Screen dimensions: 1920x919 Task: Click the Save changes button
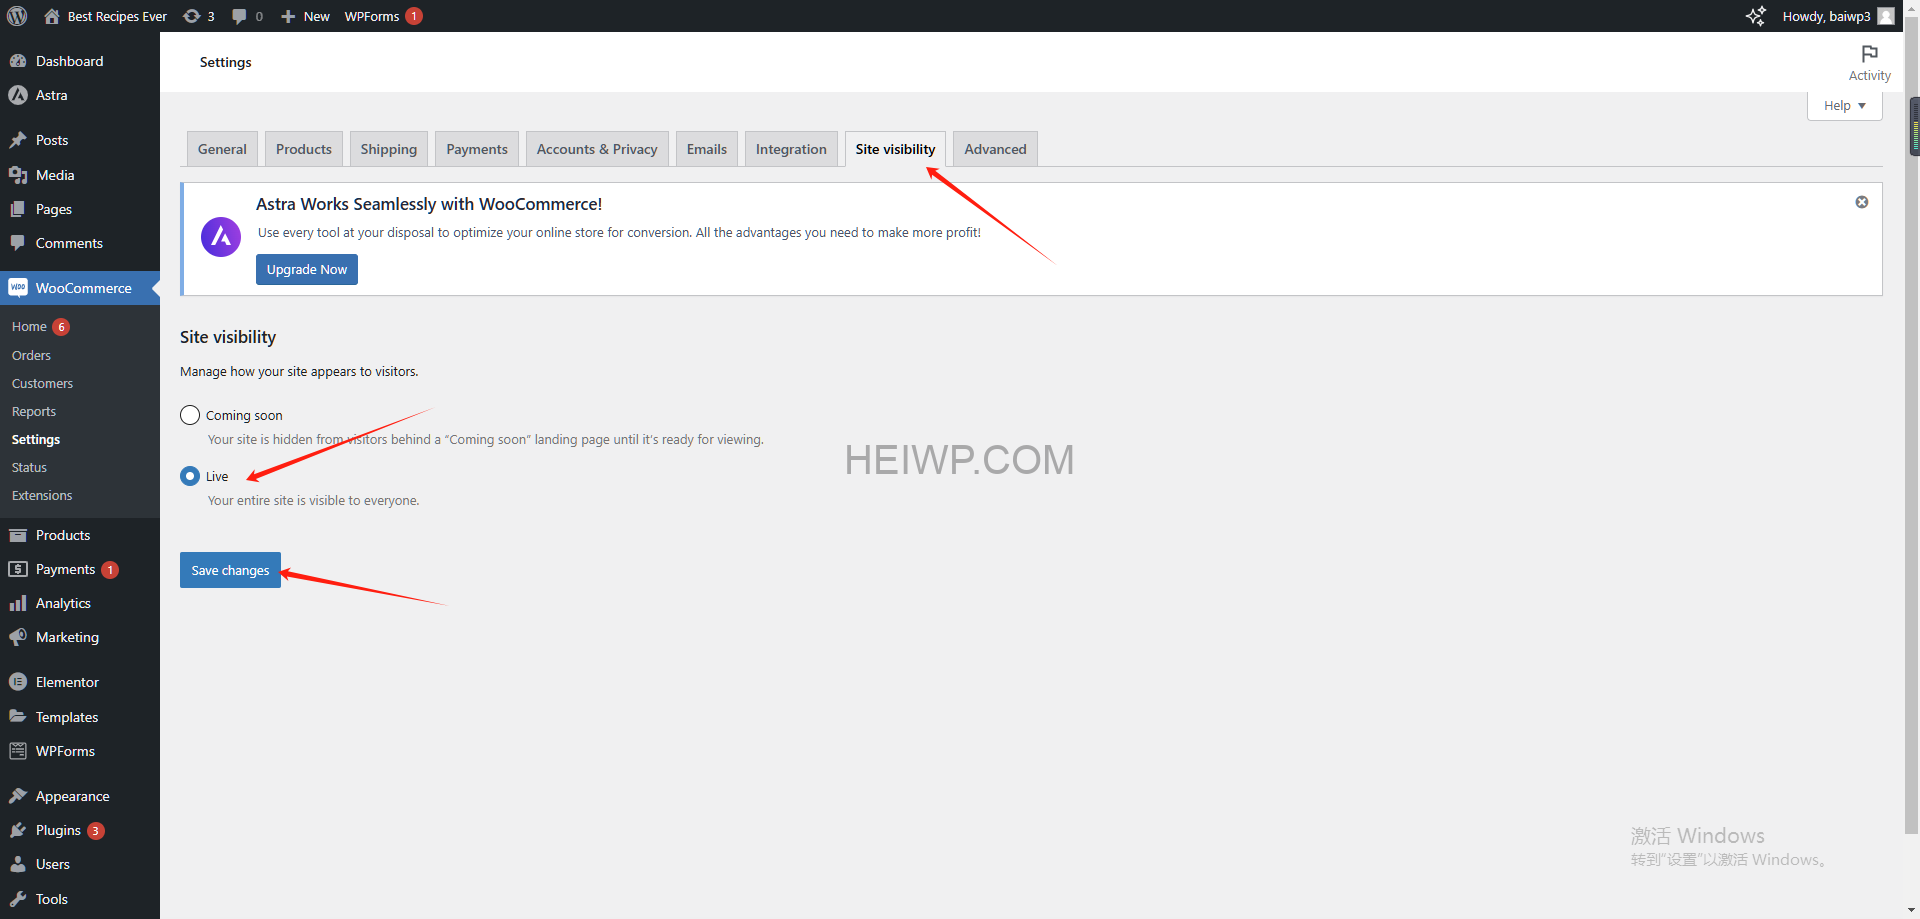(230, 570)
